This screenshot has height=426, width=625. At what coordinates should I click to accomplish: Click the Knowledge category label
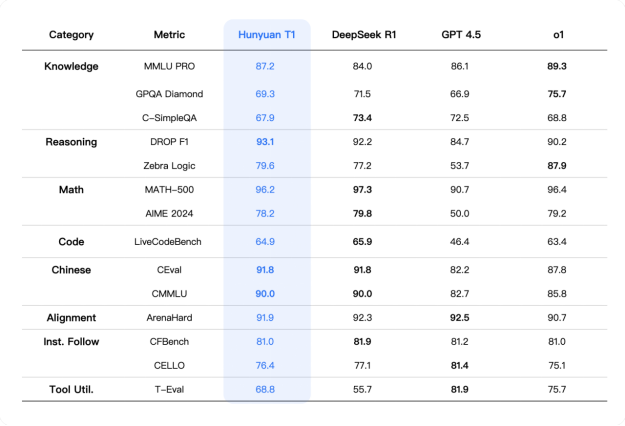[x=71, y=66]
